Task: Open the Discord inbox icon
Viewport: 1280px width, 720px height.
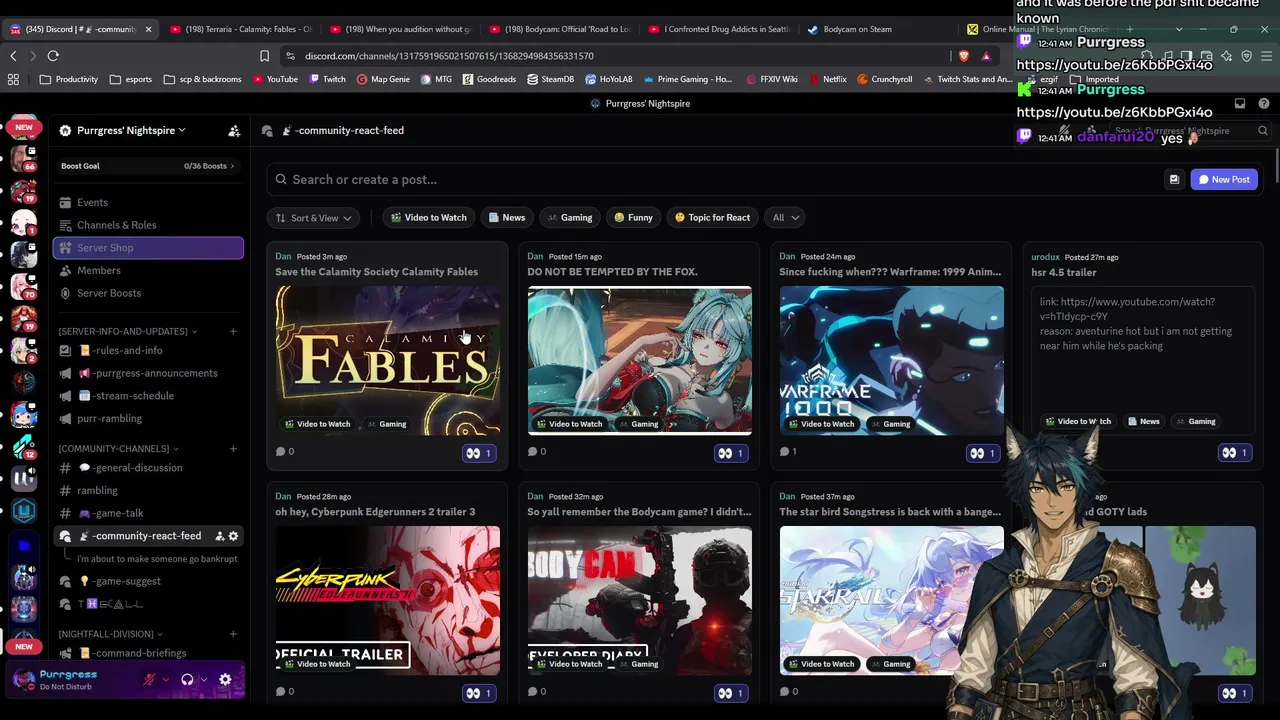Action: [x=1240, y=103]
